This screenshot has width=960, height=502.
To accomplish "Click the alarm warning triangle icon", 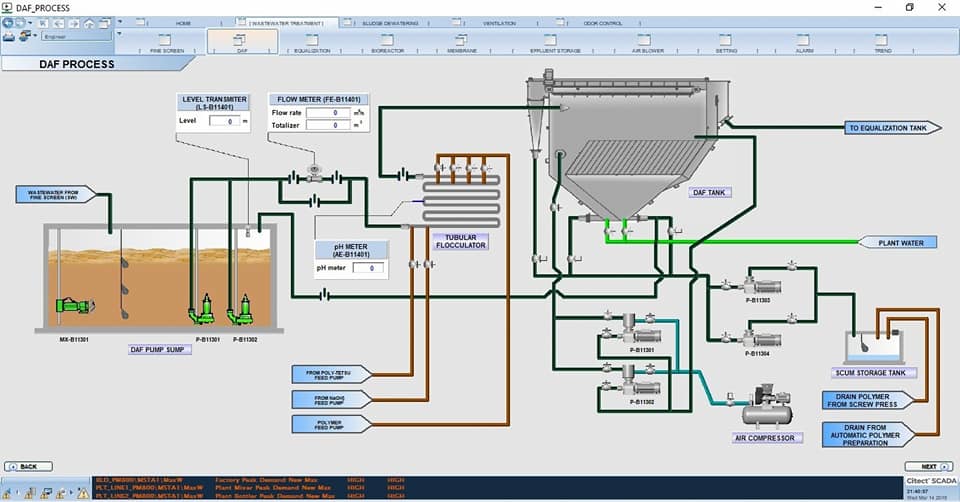I will click(x=83, y=492).
